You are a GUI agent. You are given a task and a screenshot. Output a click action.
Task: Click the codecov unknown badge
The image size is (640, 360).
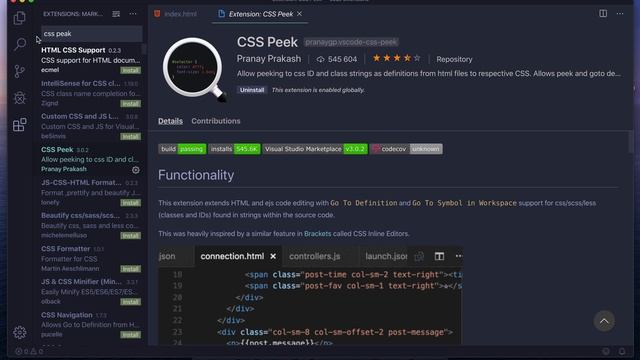[x=406, y=149]
